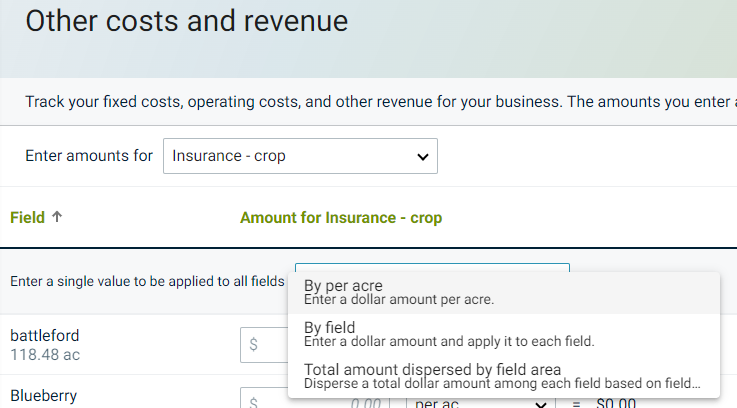Click the 'Other costs and revenue' page title
The image size is (737, 408).
(187, 22)
